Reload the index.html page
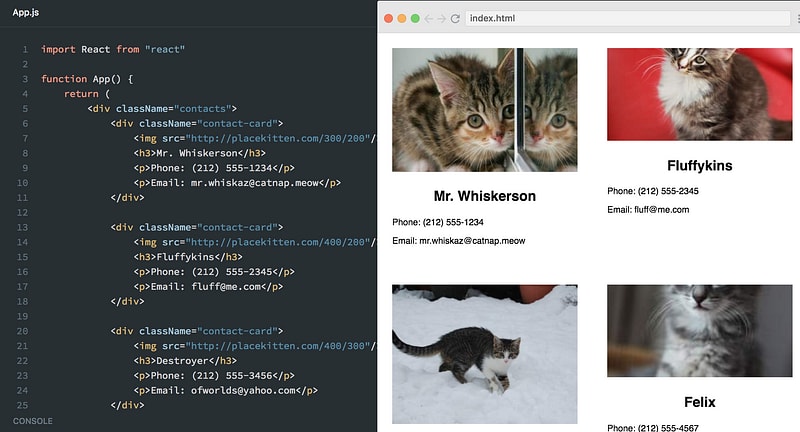Viewport: 800px width, 432px height. (455, 18)
